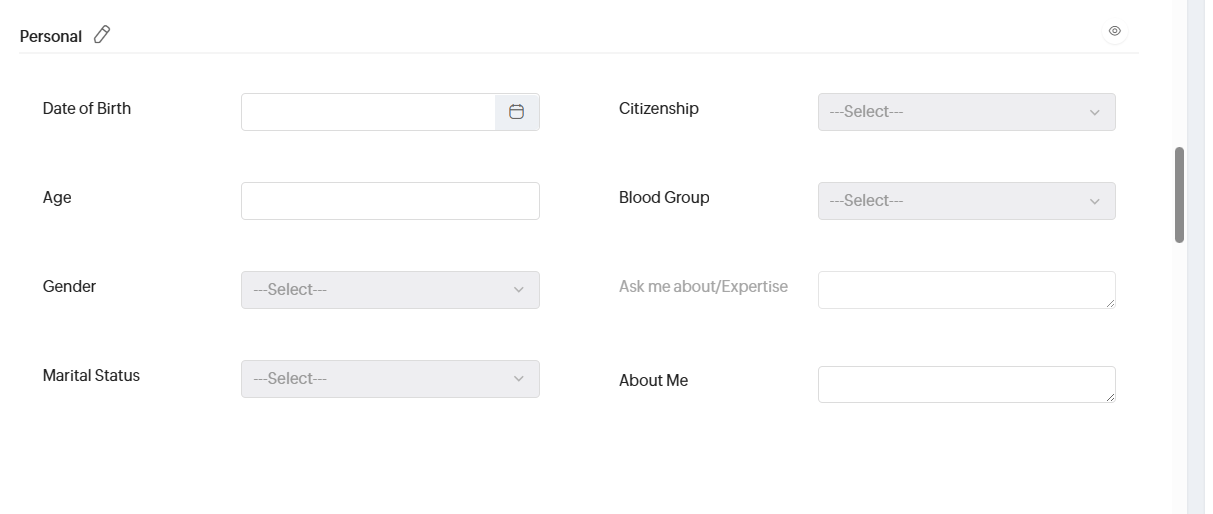Click the Blood Group label text

(x=664, y=197)
